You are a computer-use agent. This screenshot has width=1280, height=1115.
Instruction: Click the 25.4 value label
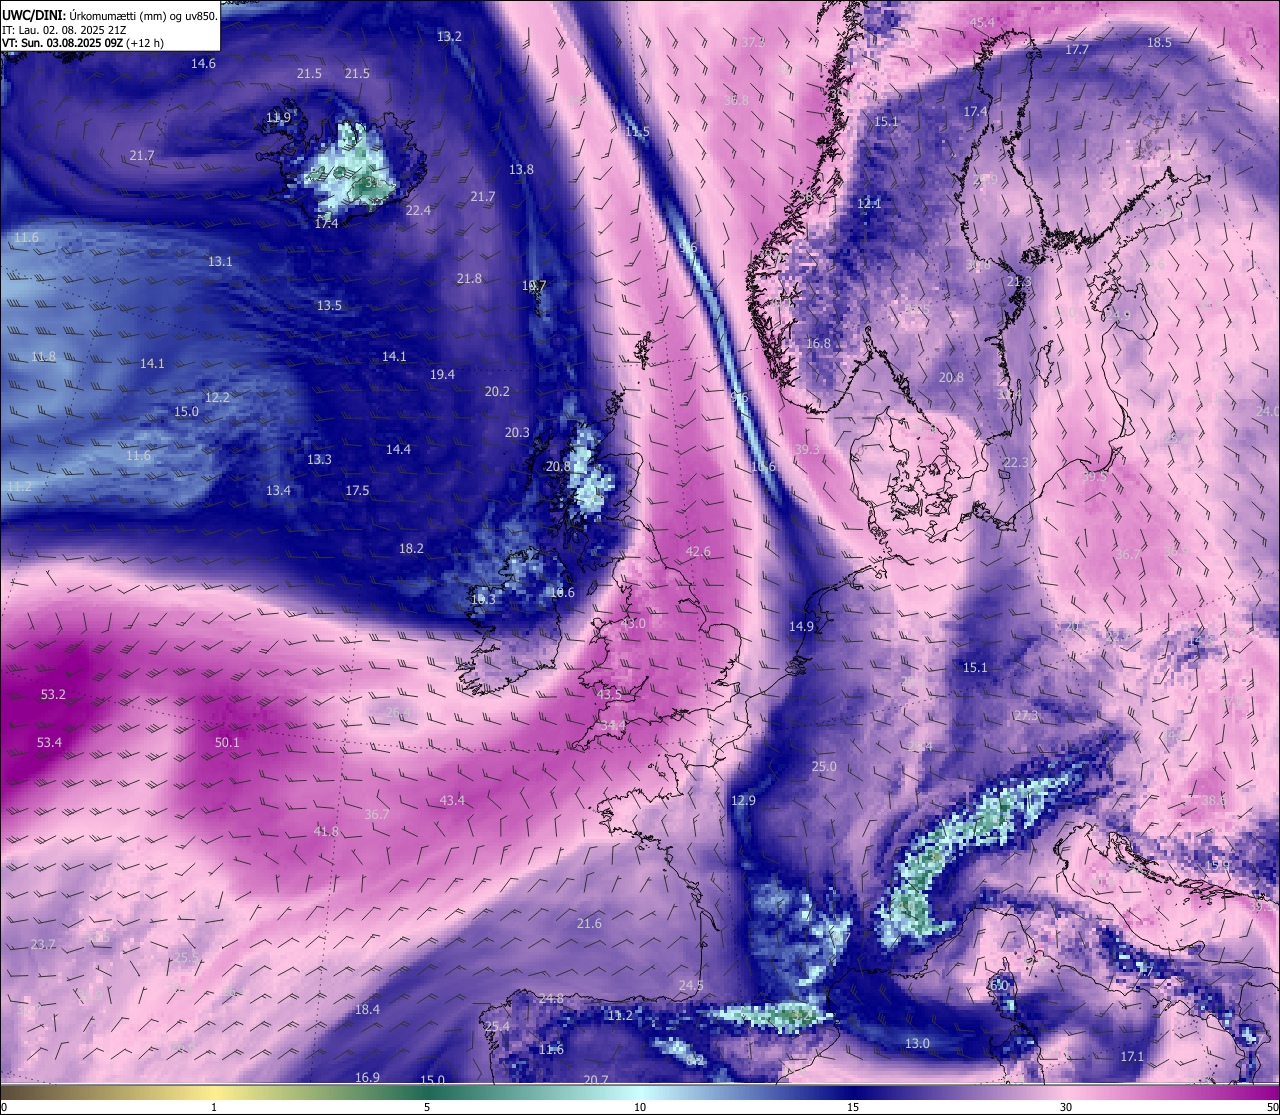click(497, 1026)
